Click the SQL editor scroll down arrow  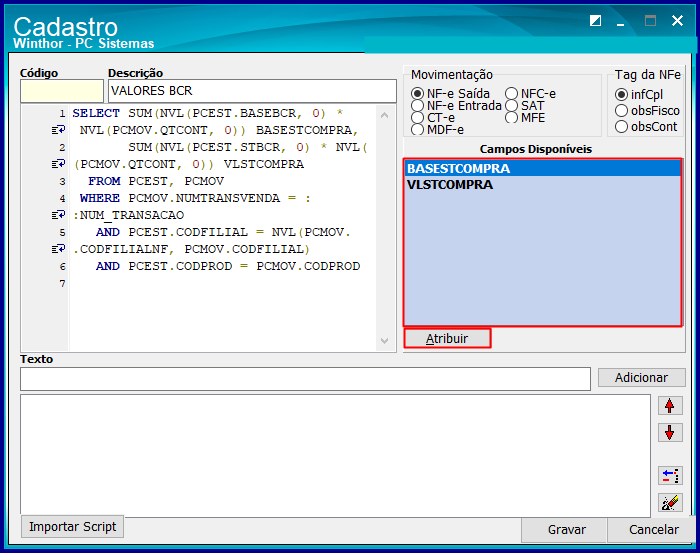384,341
